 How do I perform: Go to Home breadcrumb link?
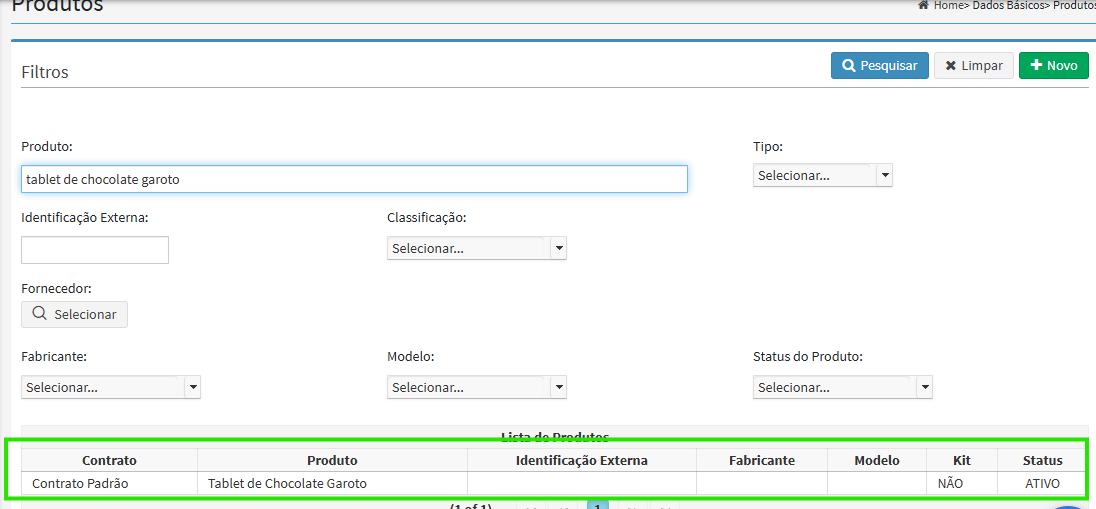tap(949, 5)
